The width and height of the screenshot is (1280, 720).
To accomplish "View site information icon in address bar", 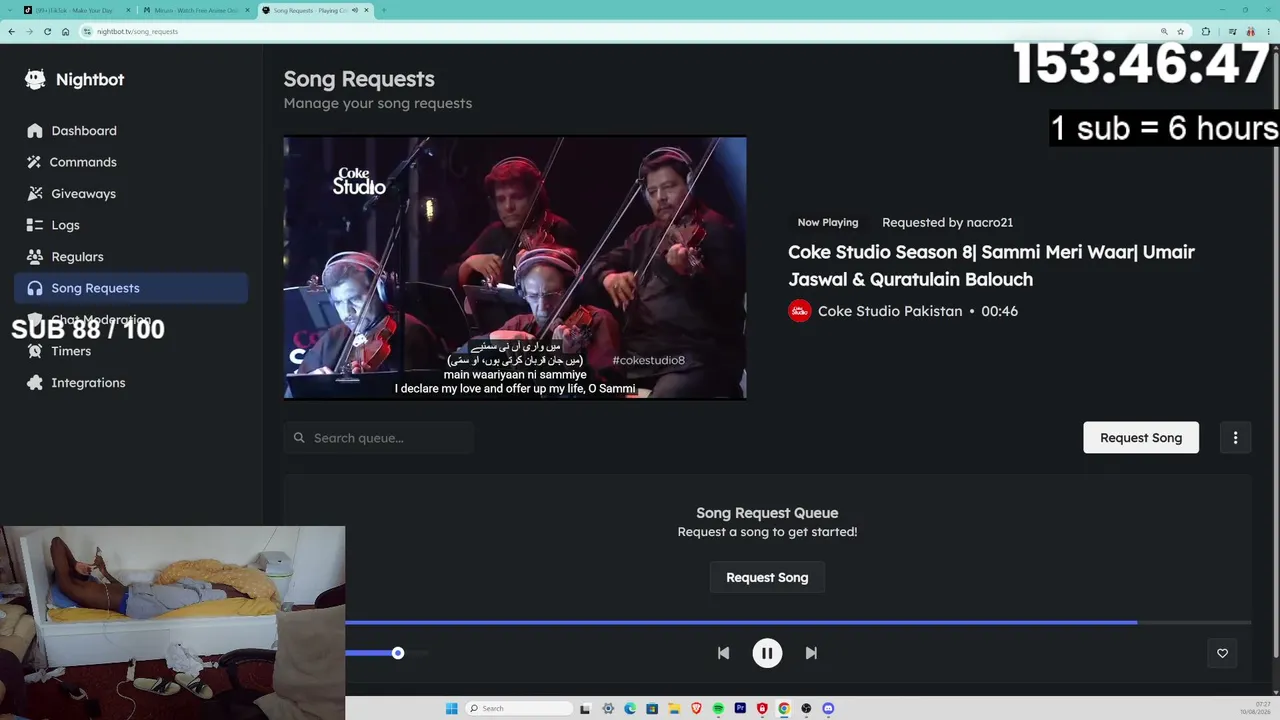I will click(88, 32).
